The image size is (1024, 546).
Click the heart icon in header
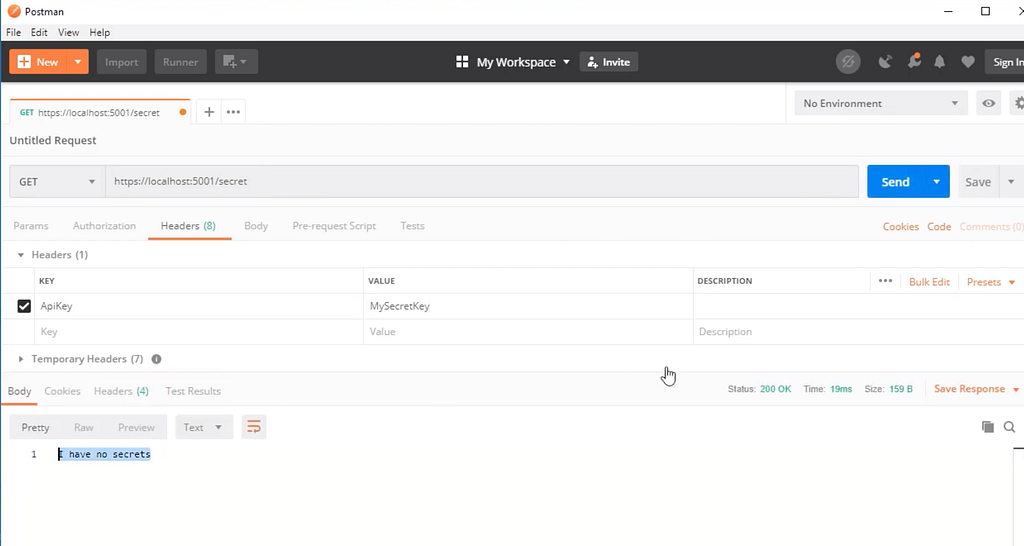point(968,62)
